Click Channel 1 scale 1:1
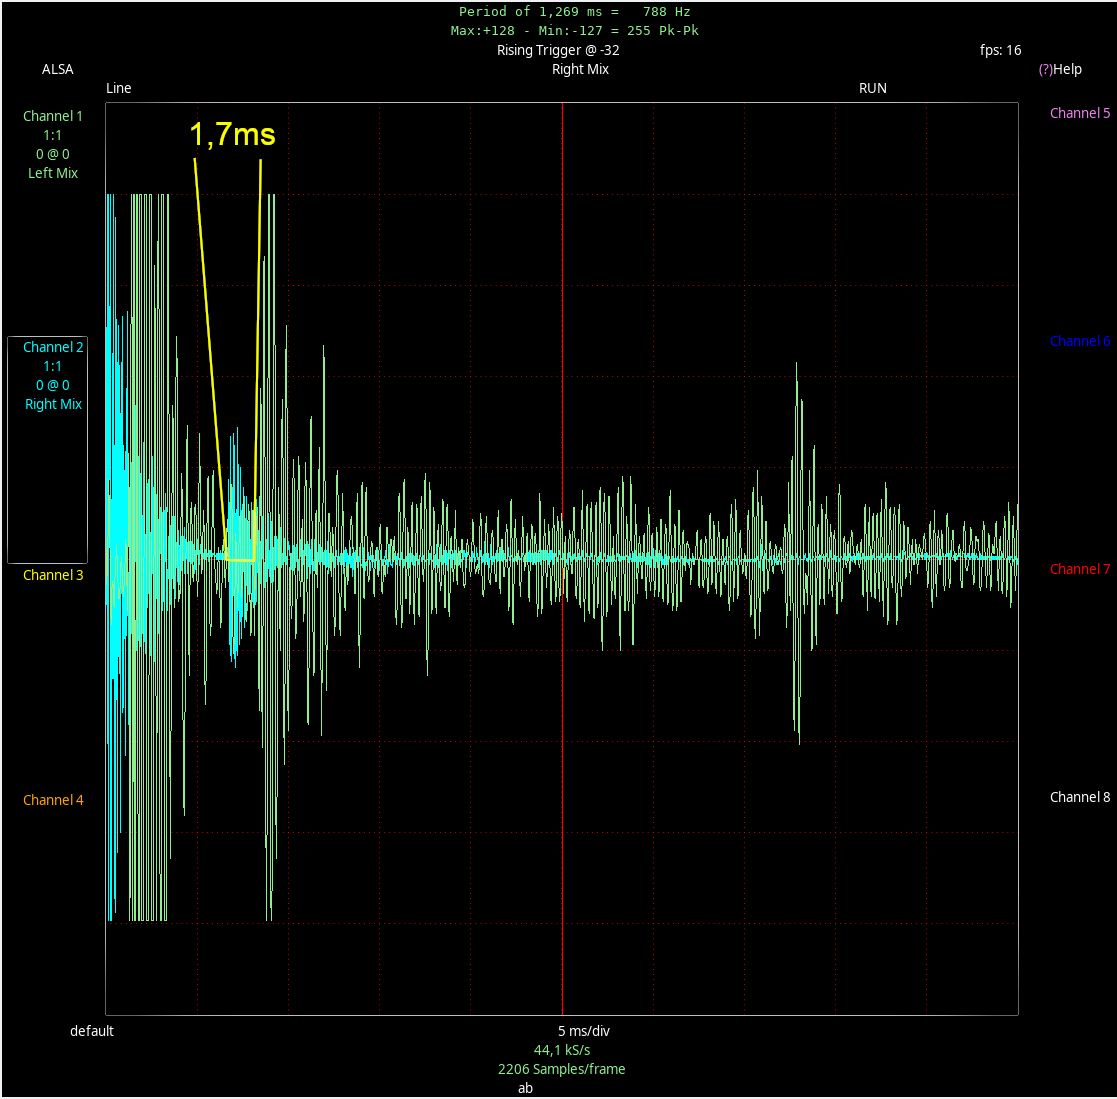The height and width of the screenshot is (1099, 1117). point(53,135)
